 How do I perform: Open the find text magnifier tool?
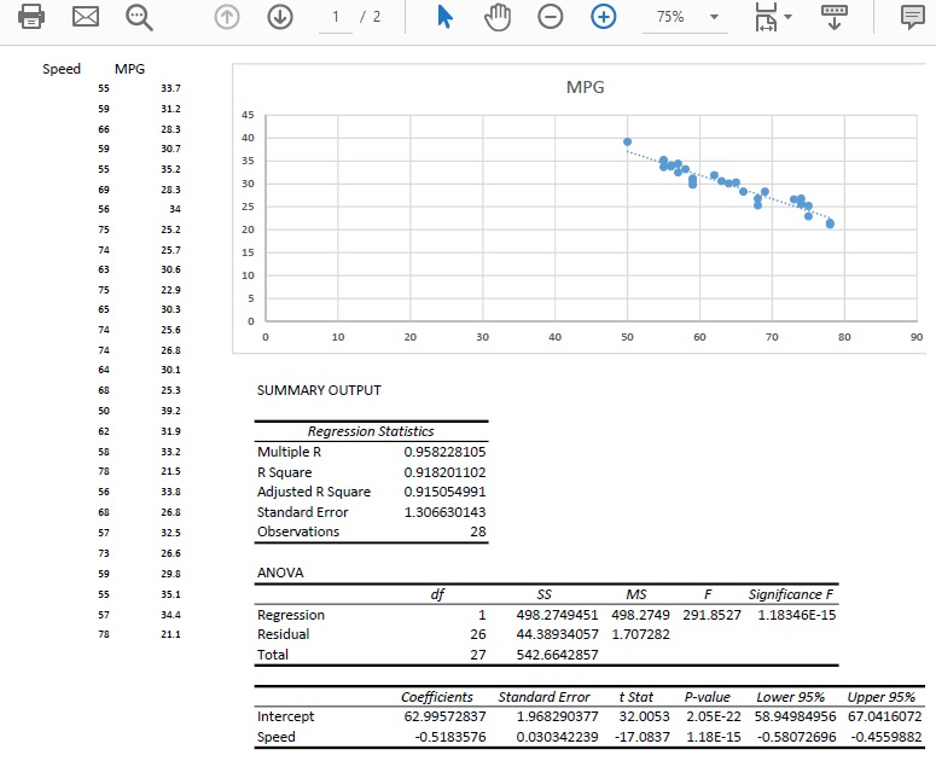(139, 17)
